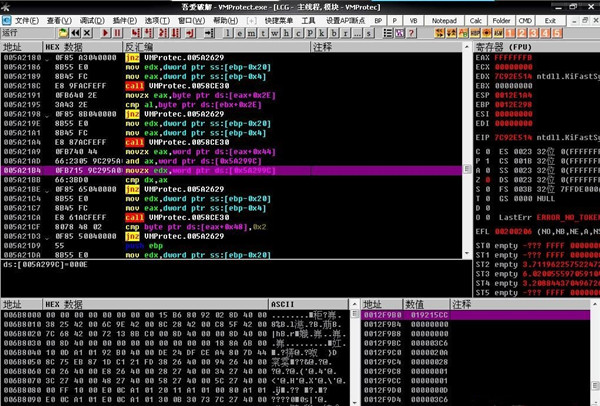Click the Notepad button
Image resolution: width=600 pixels, height=406 pixels.
(444, 21)
